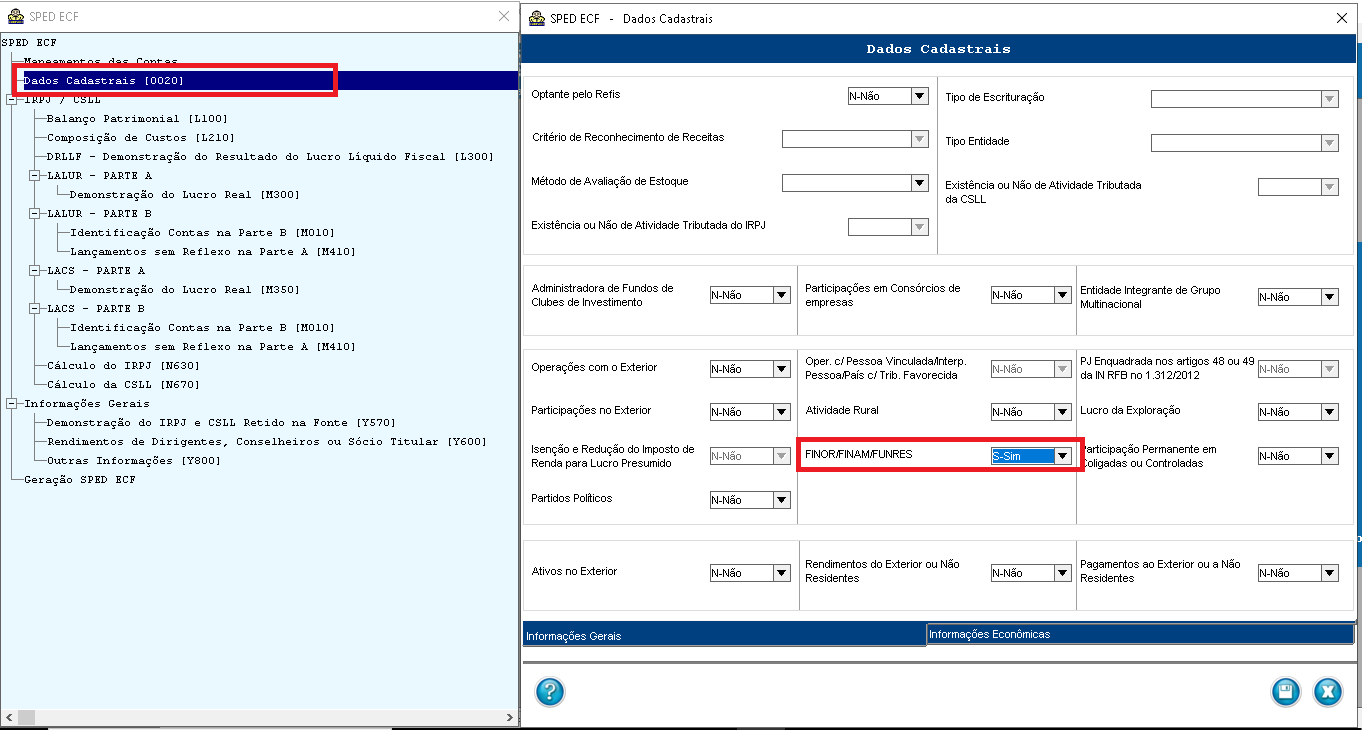The width and height of the screenshot is (1362, 730).
Task: Click the blue help question-mark icon
Action: 550,691
